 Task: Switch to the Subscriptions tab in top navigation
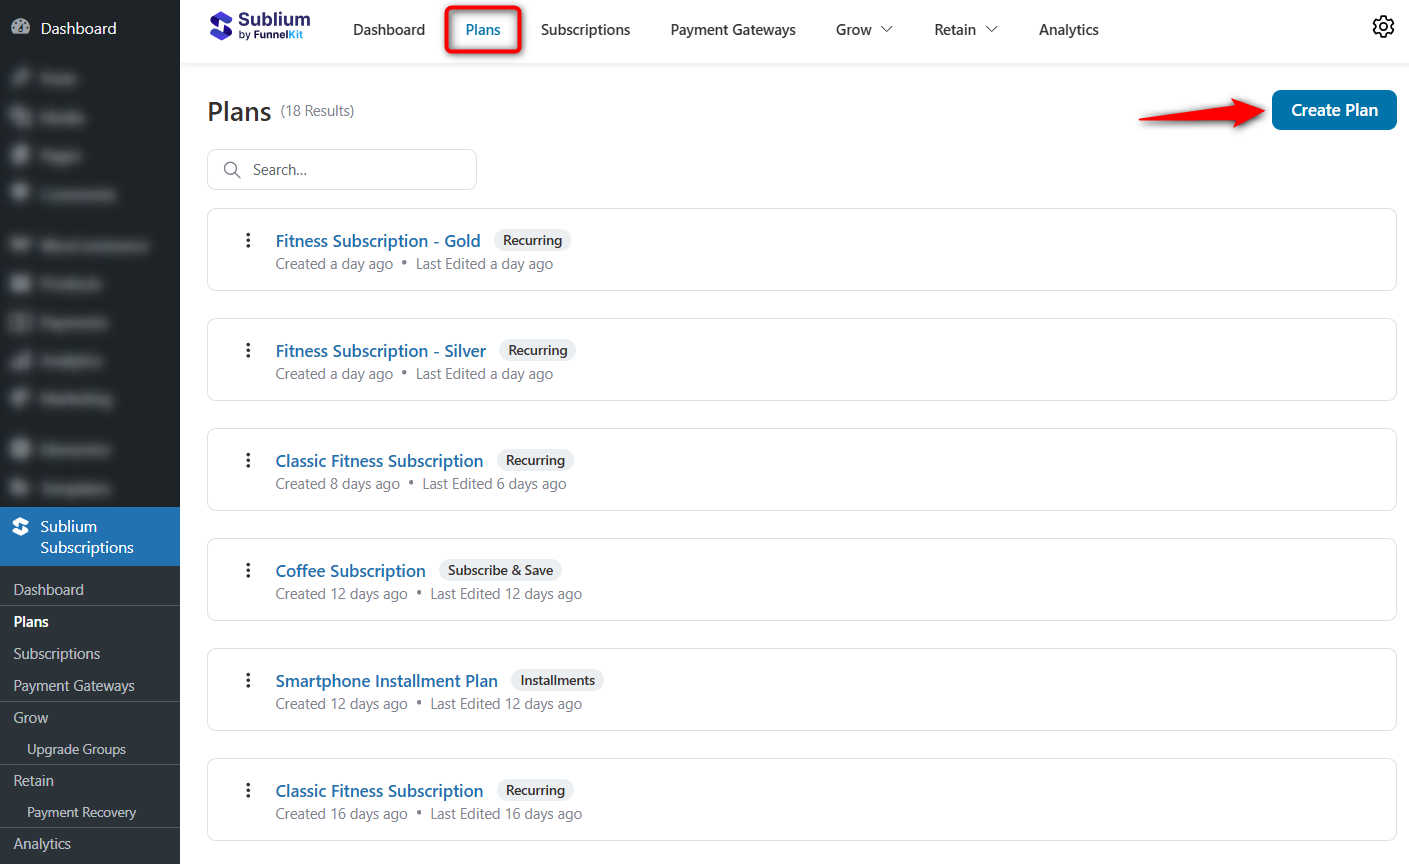[585, 30]
